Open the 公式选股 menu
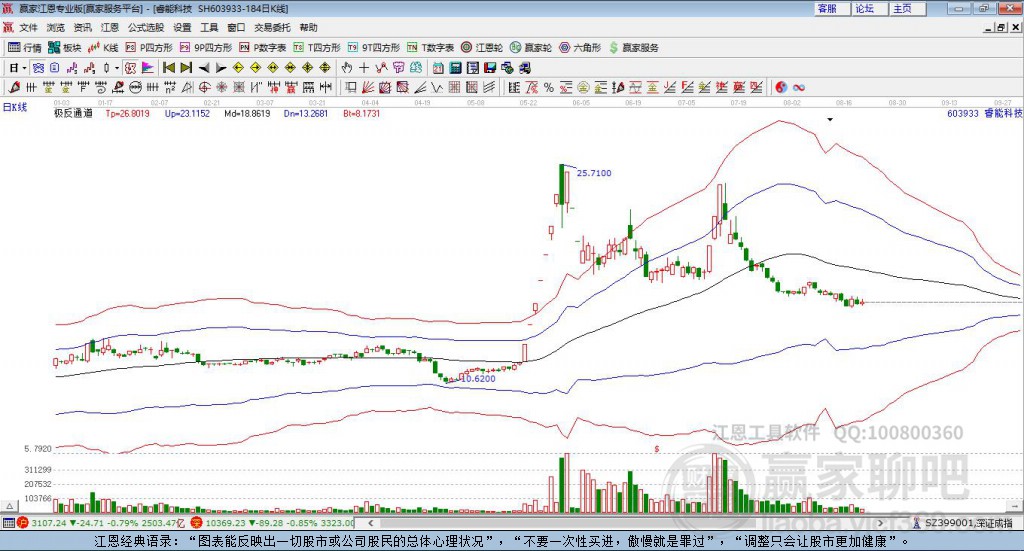This screenshot has width=1024, height=551. coord(146,27)
